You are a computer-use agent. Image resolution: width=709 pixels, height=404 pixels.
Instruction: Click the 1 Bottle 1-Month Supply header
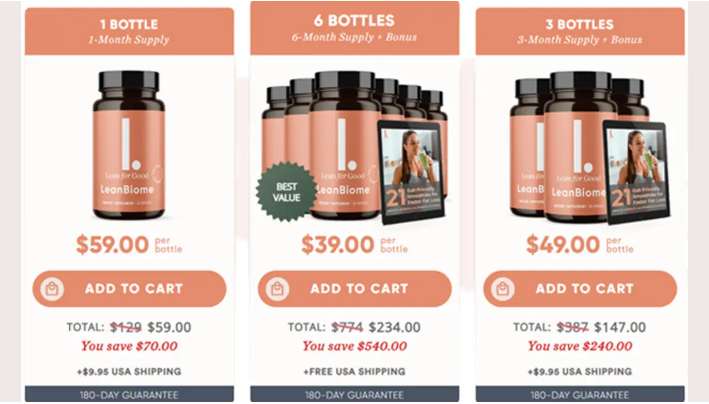129,31
